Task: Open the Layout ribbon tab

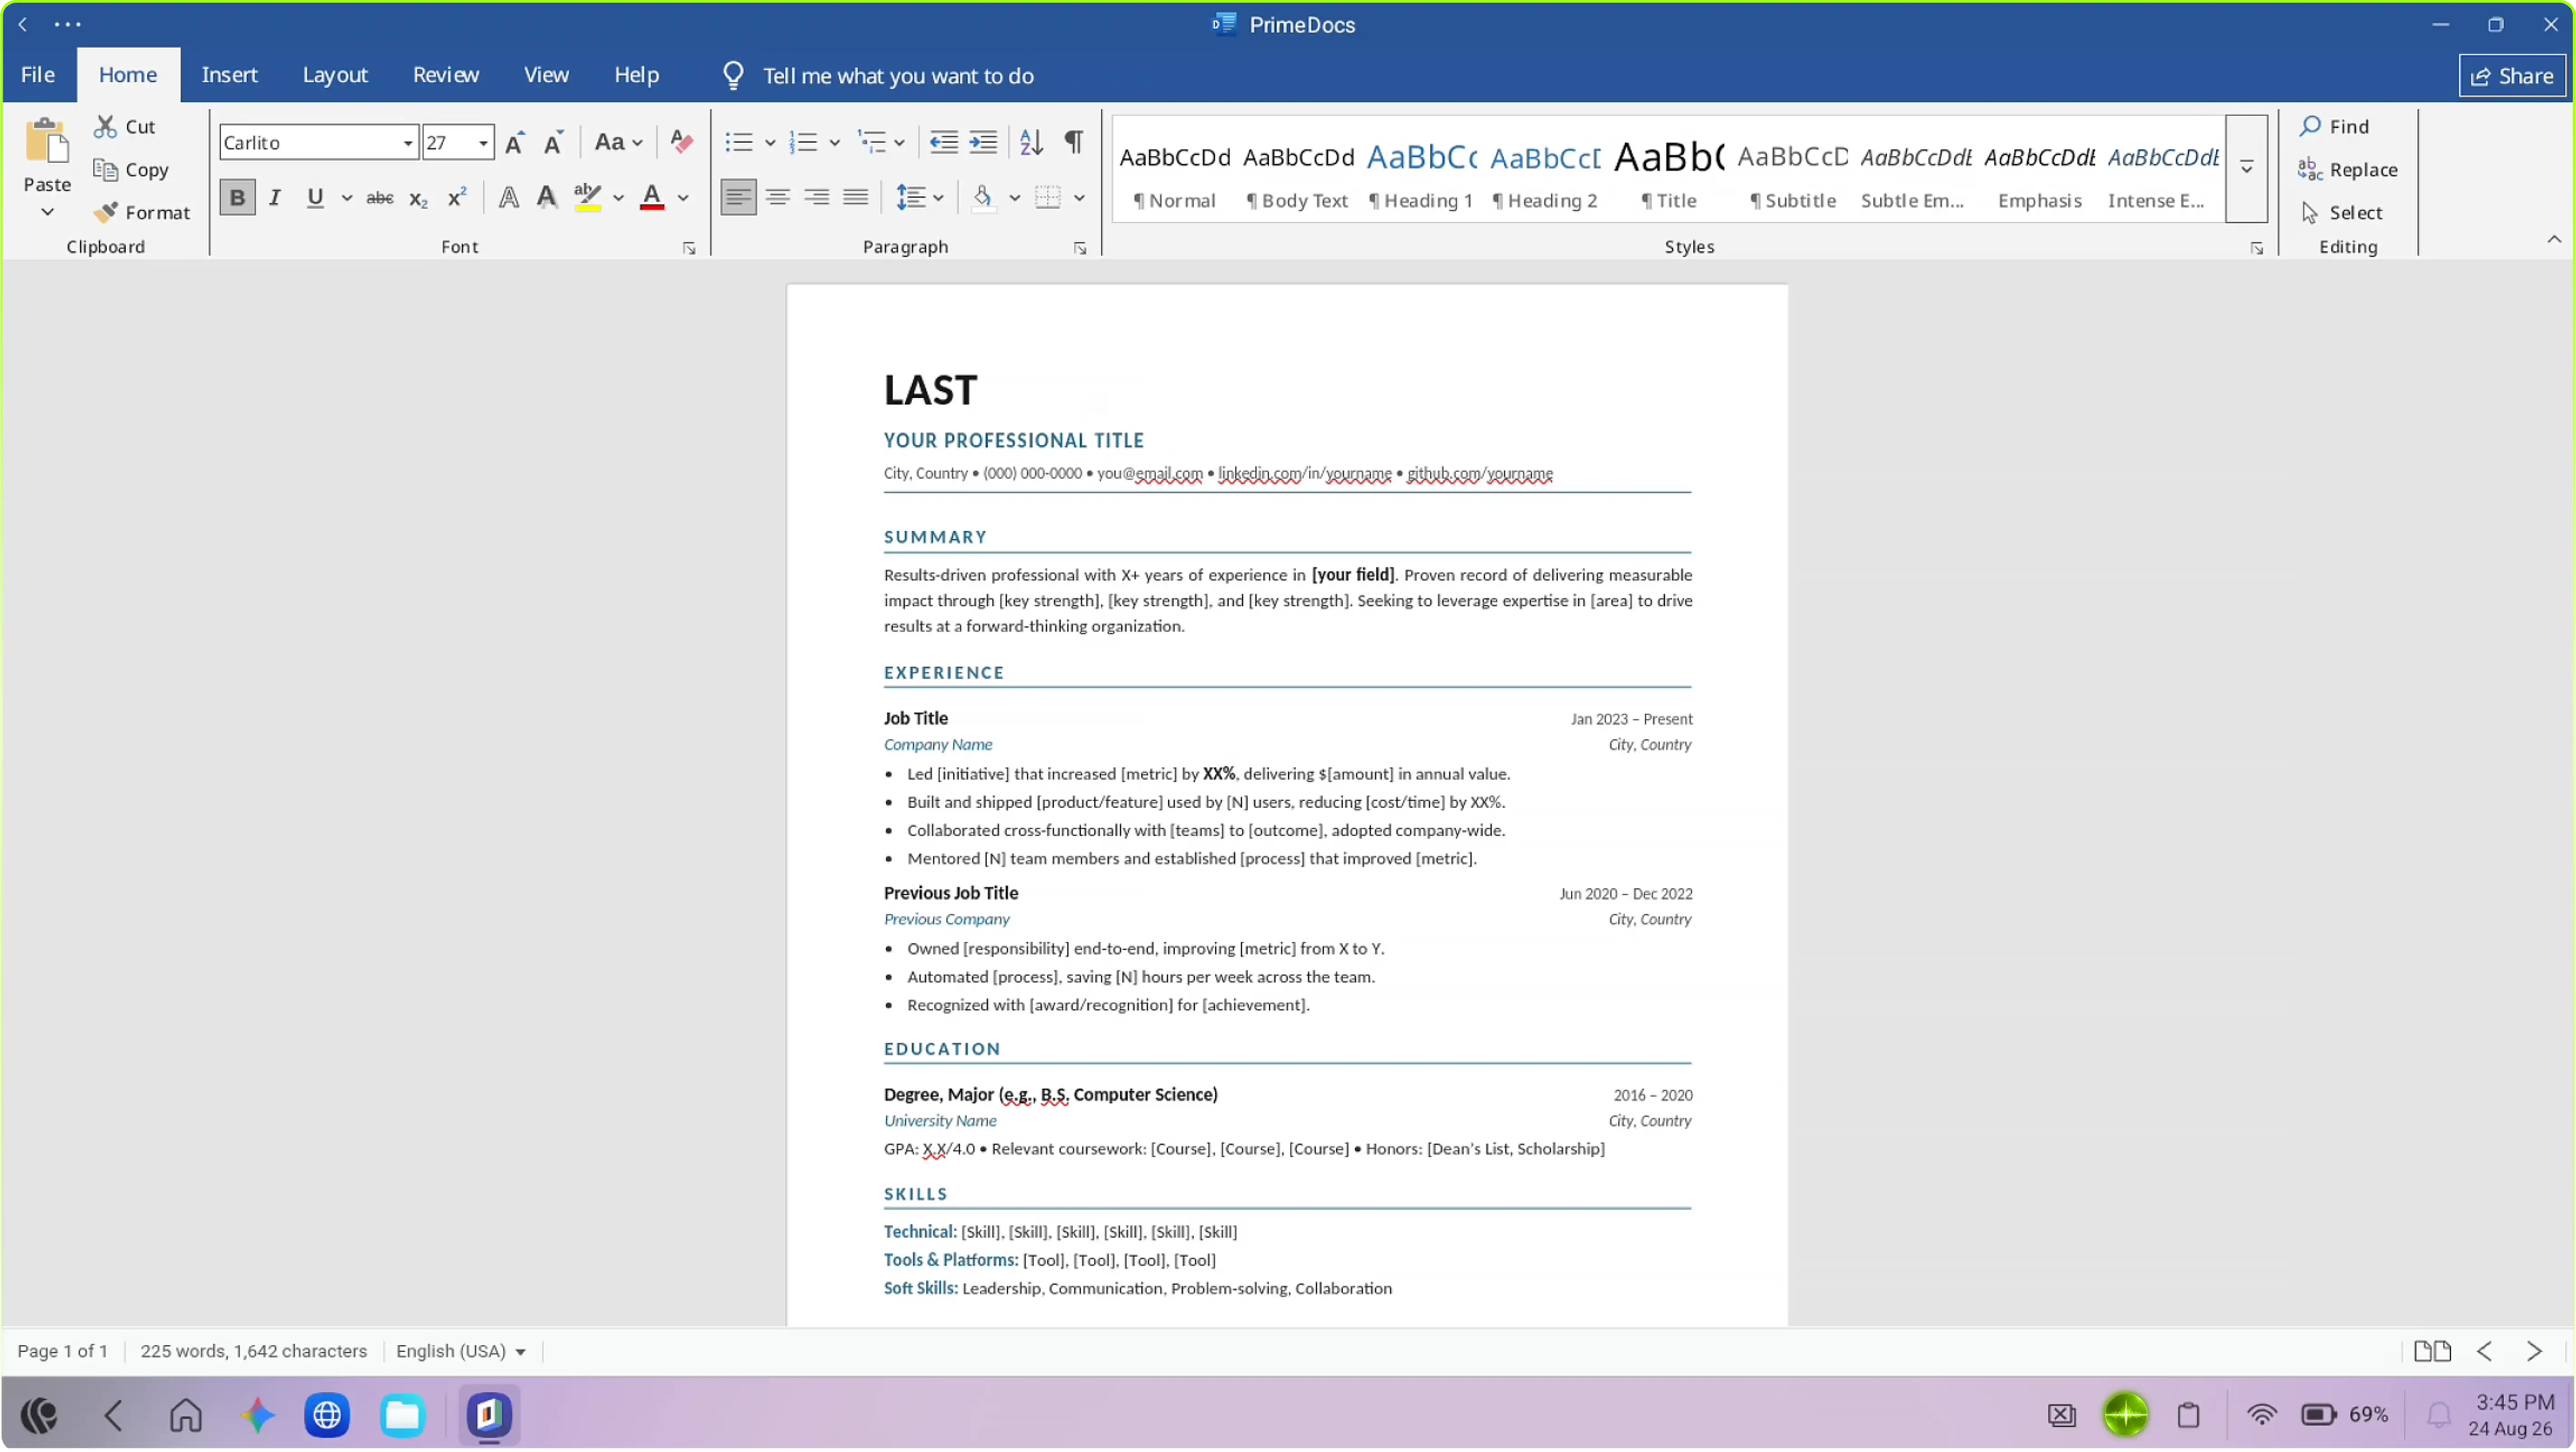Action: coord(335,75)
